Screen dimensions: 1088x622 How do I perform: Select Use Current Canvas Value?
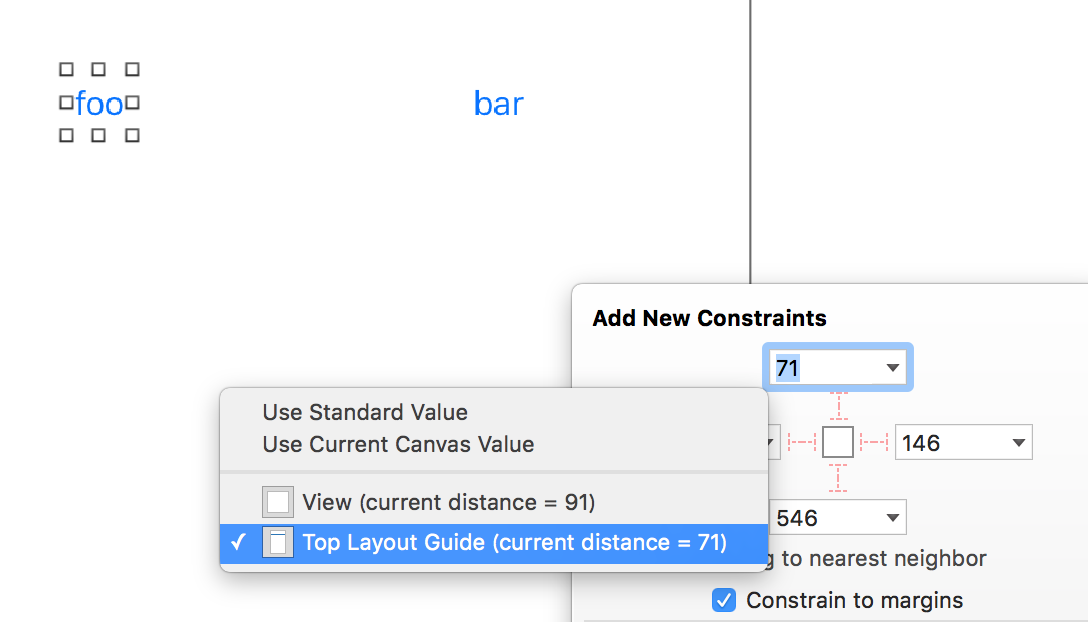click(398, 444)
